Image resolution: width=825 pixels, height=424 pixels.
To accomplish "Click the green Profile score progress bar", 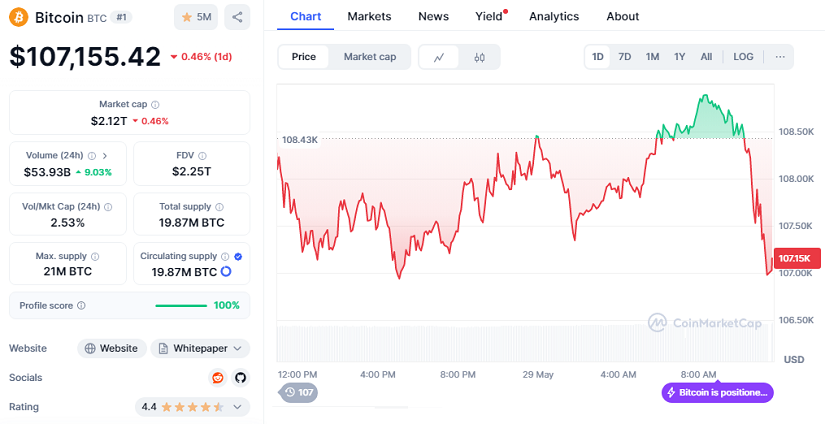I will coord(181,306).
